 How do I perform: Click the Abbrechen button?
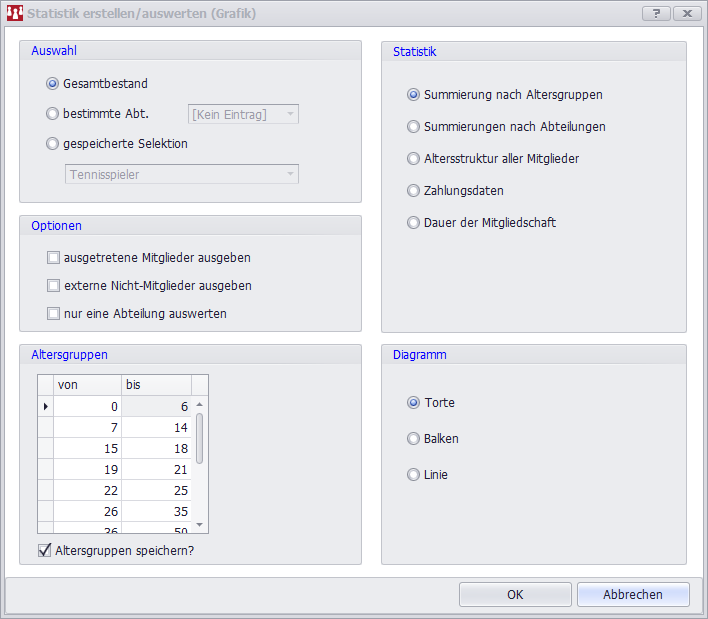click(632, 595)
